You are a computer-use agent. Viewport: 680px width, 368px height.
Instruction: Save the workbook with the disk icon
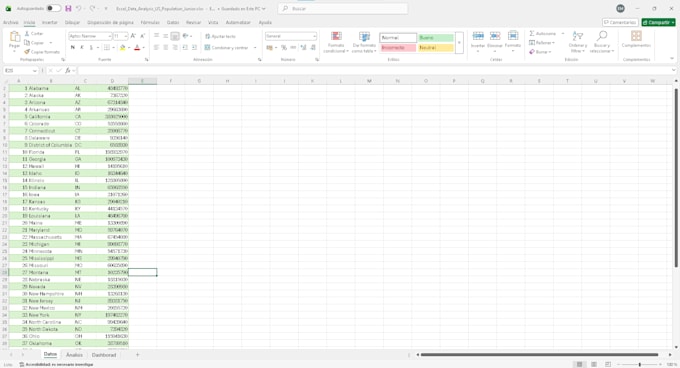click(68, 8)
